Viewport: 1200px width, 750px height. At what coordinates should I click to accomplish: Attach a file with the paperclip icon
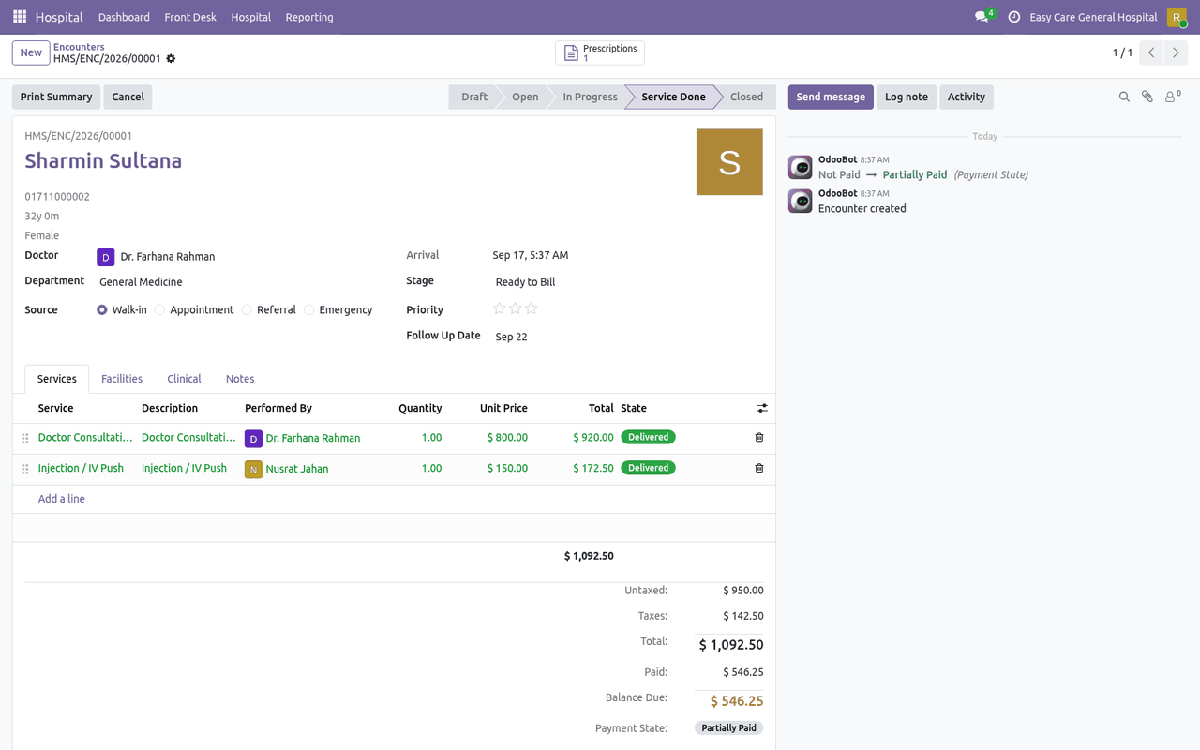coord(1147,97)
